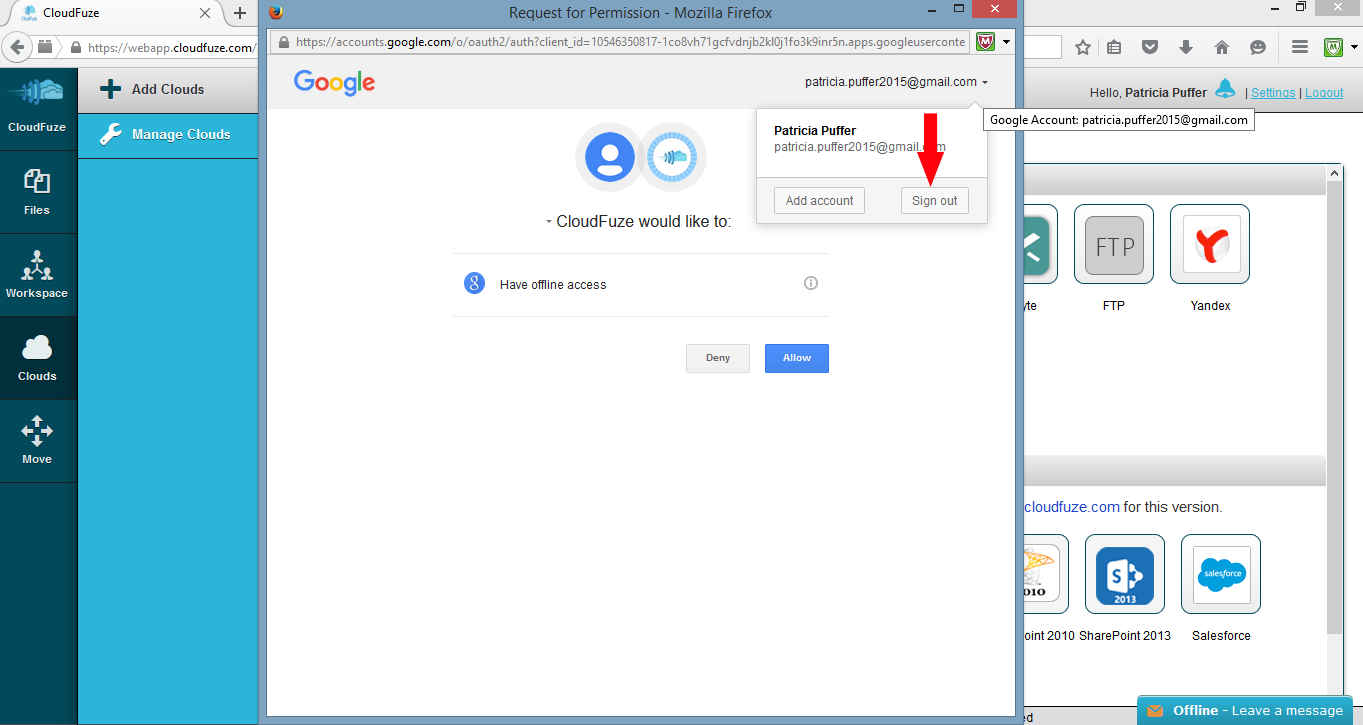1363x725 pixels.
Task: Select the CloudFuze browser tab
Action: click(x=110, y=14)
